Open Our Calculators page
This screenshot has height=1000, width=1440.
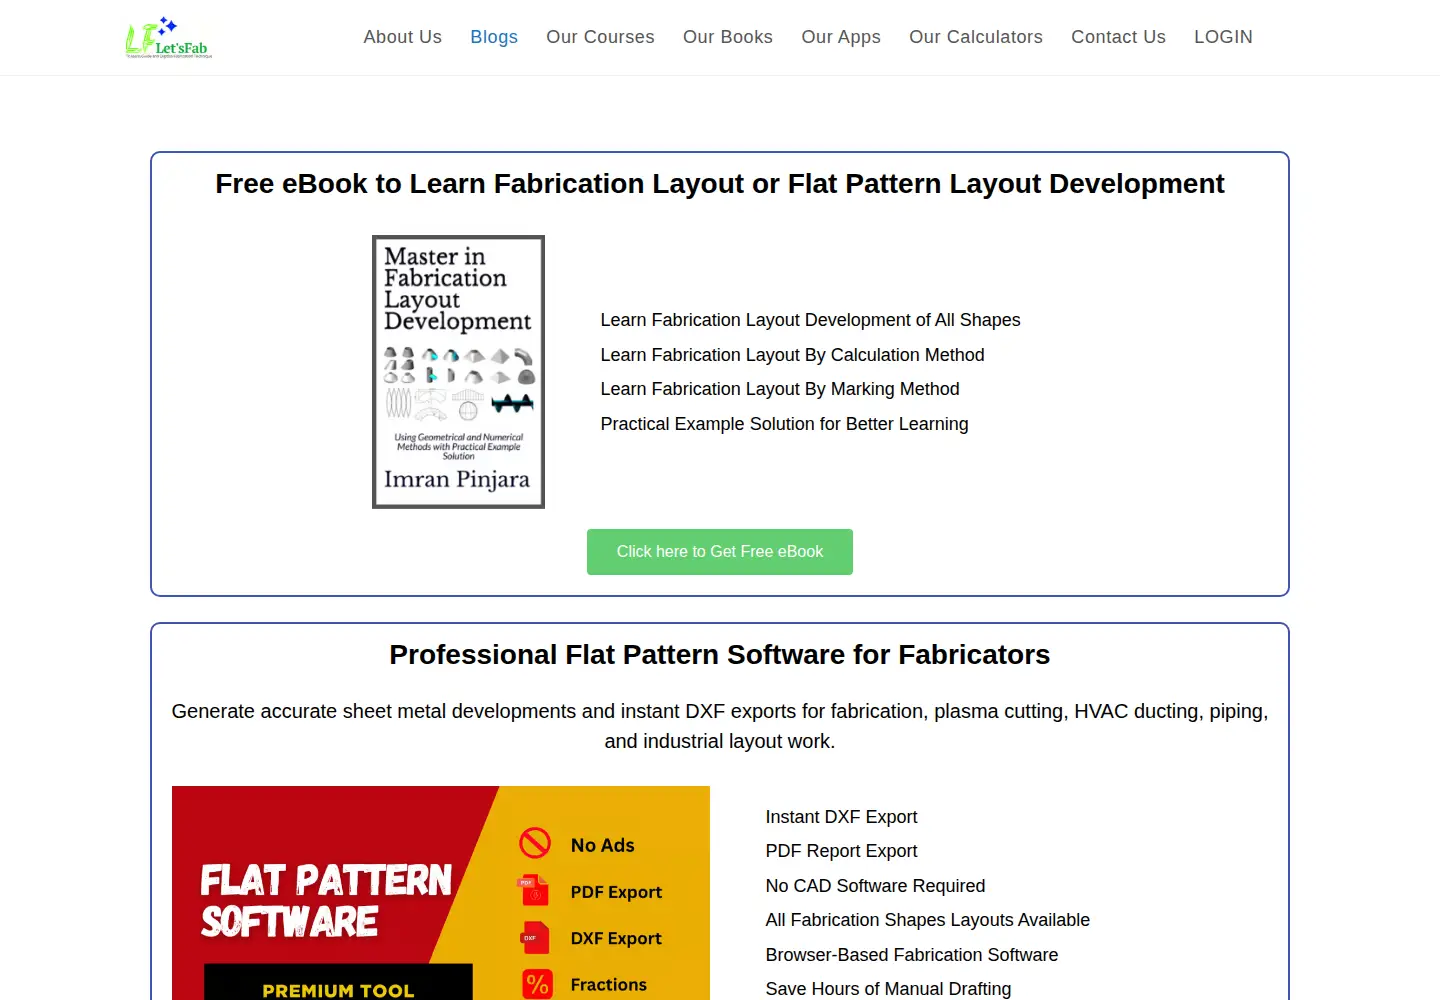click(x=976, y=37)
